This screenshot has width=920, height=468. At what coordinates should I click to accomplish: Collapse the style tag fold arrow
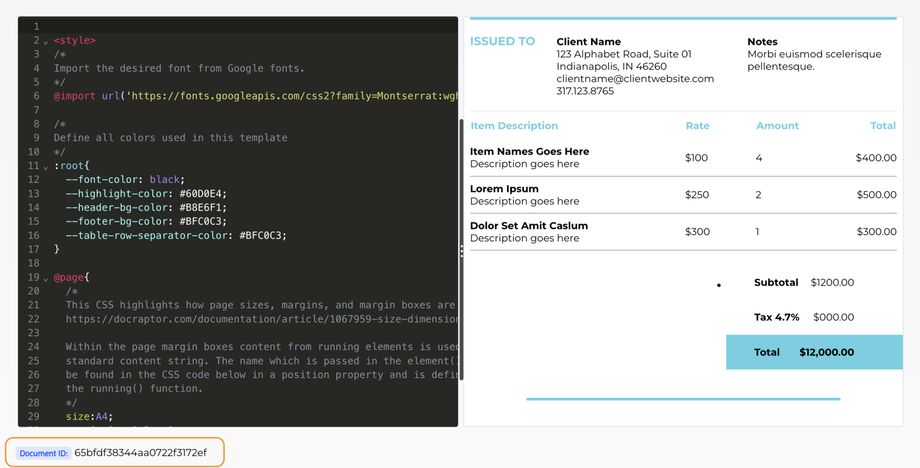[46, 41]
